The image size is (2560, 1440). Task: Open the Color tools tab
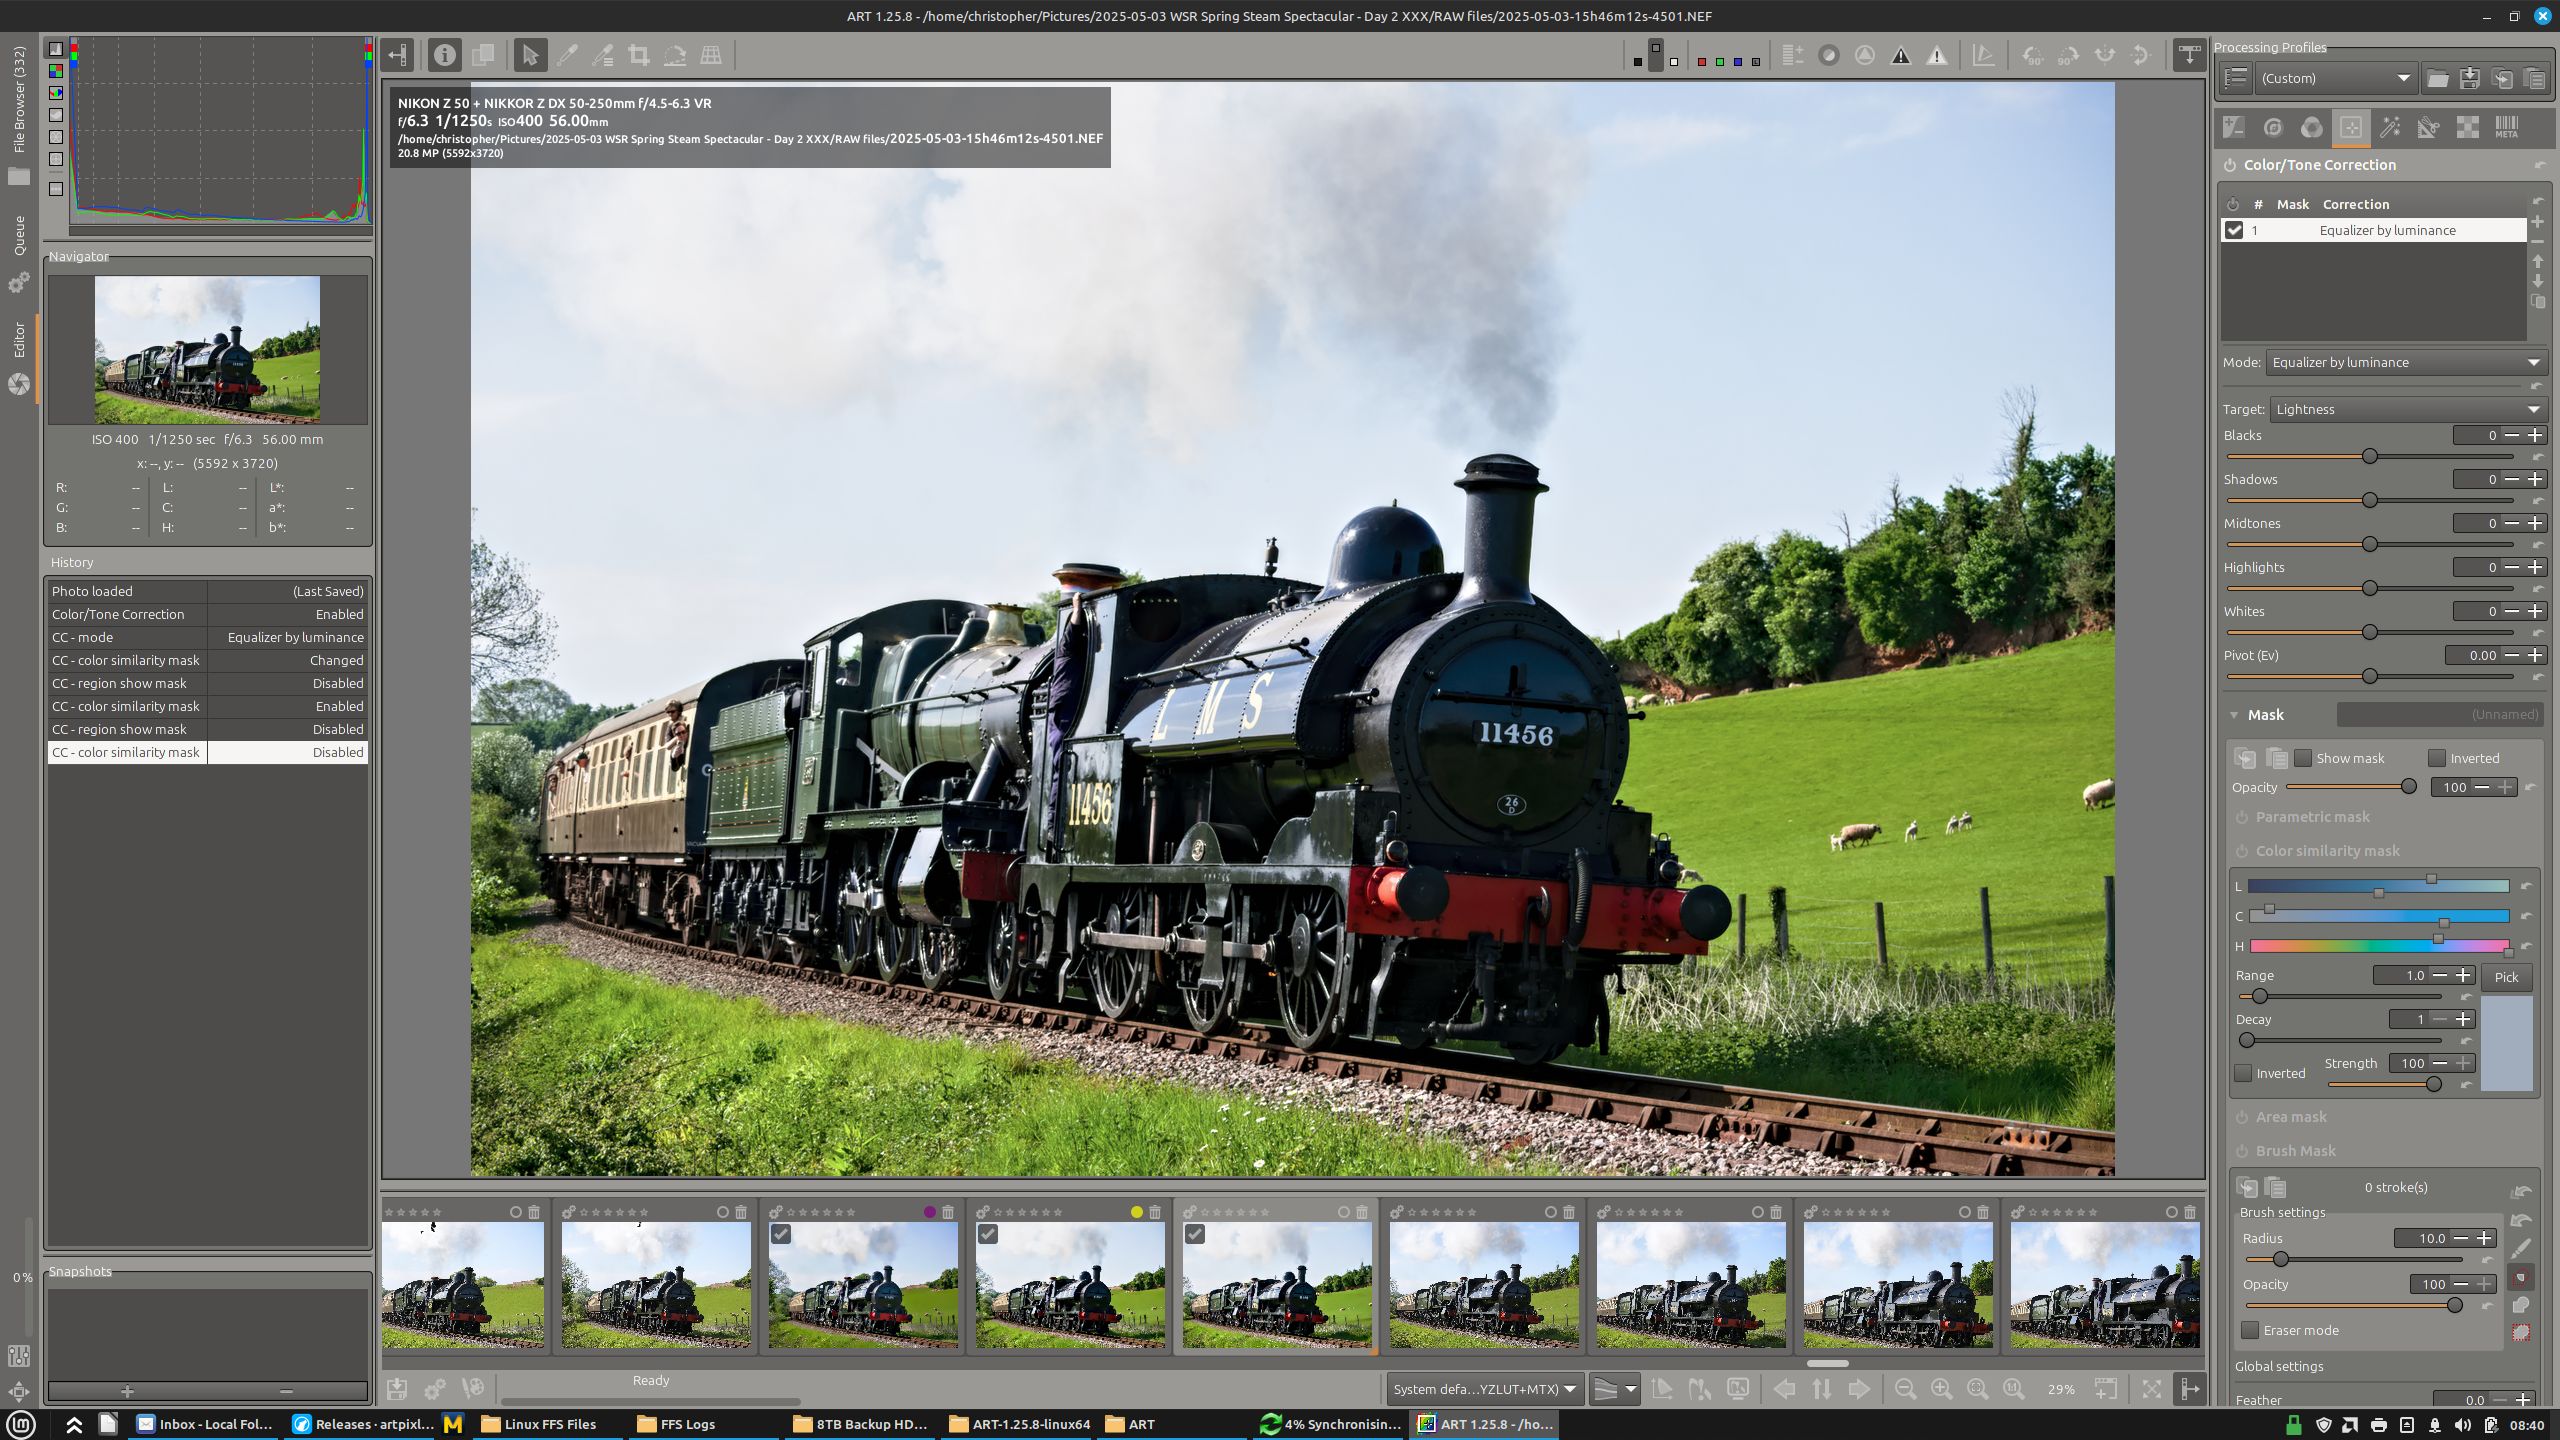pos(2312,127)
